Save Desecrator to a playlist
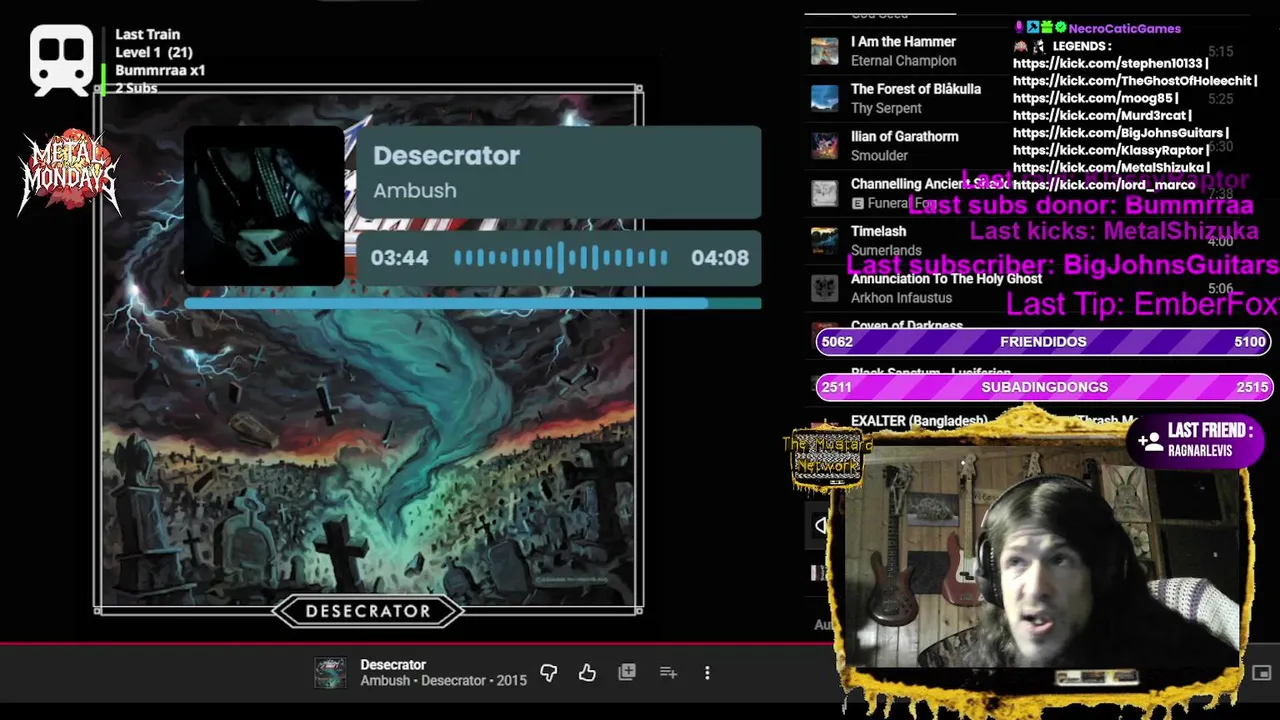 668,673
